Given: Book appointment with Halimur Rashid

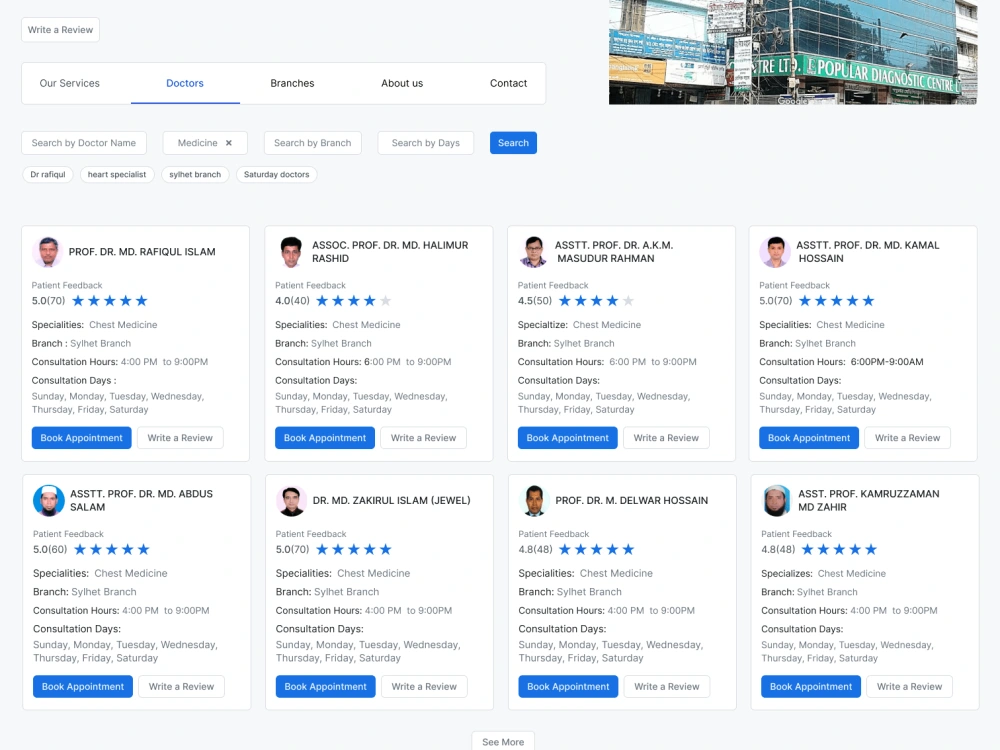Looking at the screenshot, I should tap(325, 438).
